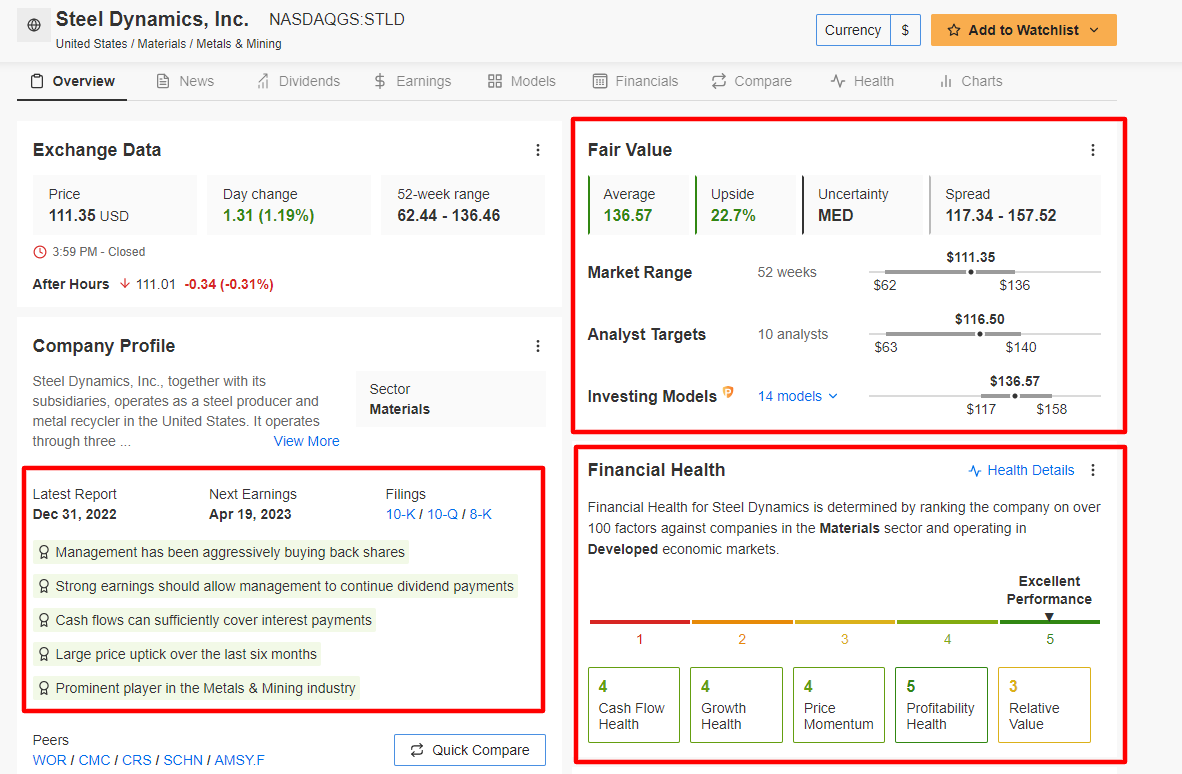The image size is (1182, 774).
Task: Open the Compare tab
Action: pos(752,81)
